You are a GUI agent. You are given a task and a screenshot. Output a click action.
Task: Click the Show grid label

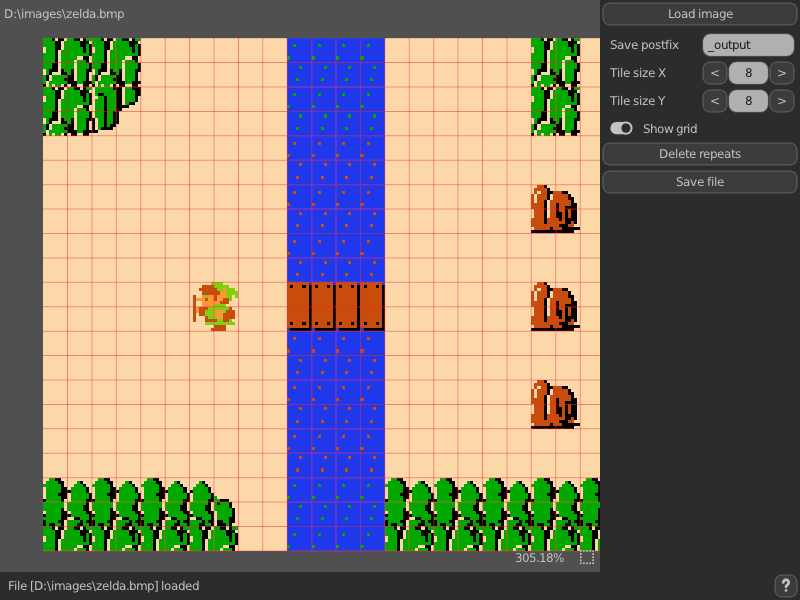click(x=670, y=129)
